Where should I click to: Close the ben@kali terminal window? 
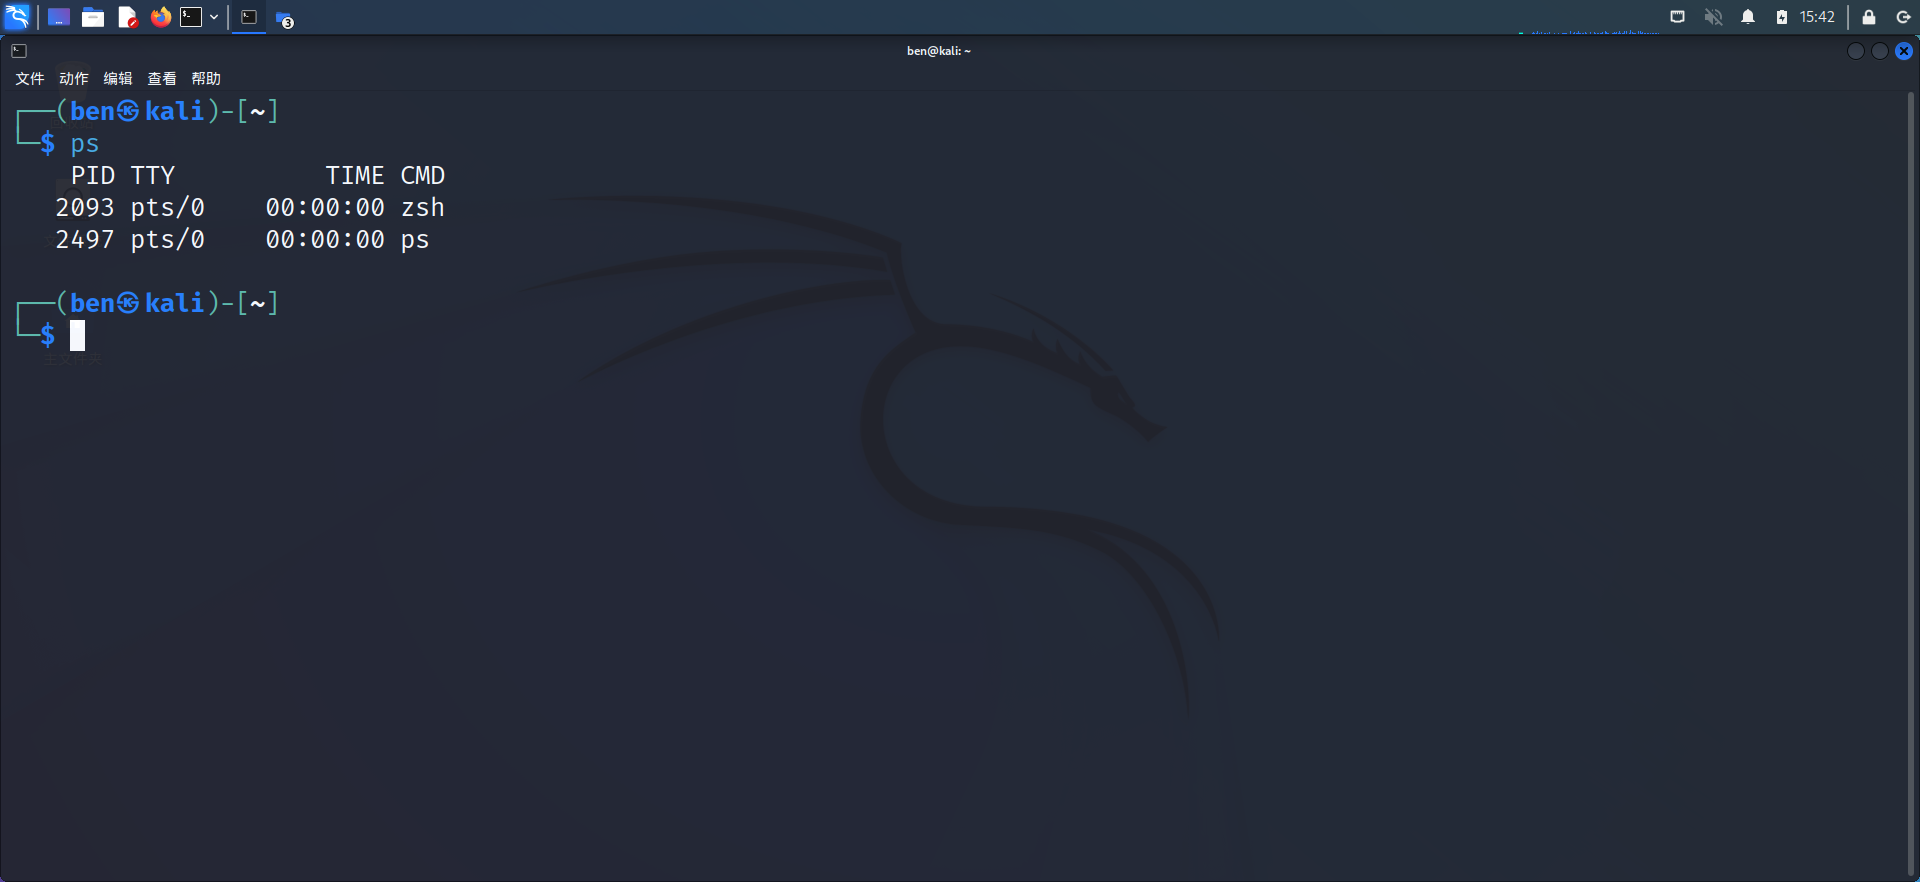(1904, 51)
